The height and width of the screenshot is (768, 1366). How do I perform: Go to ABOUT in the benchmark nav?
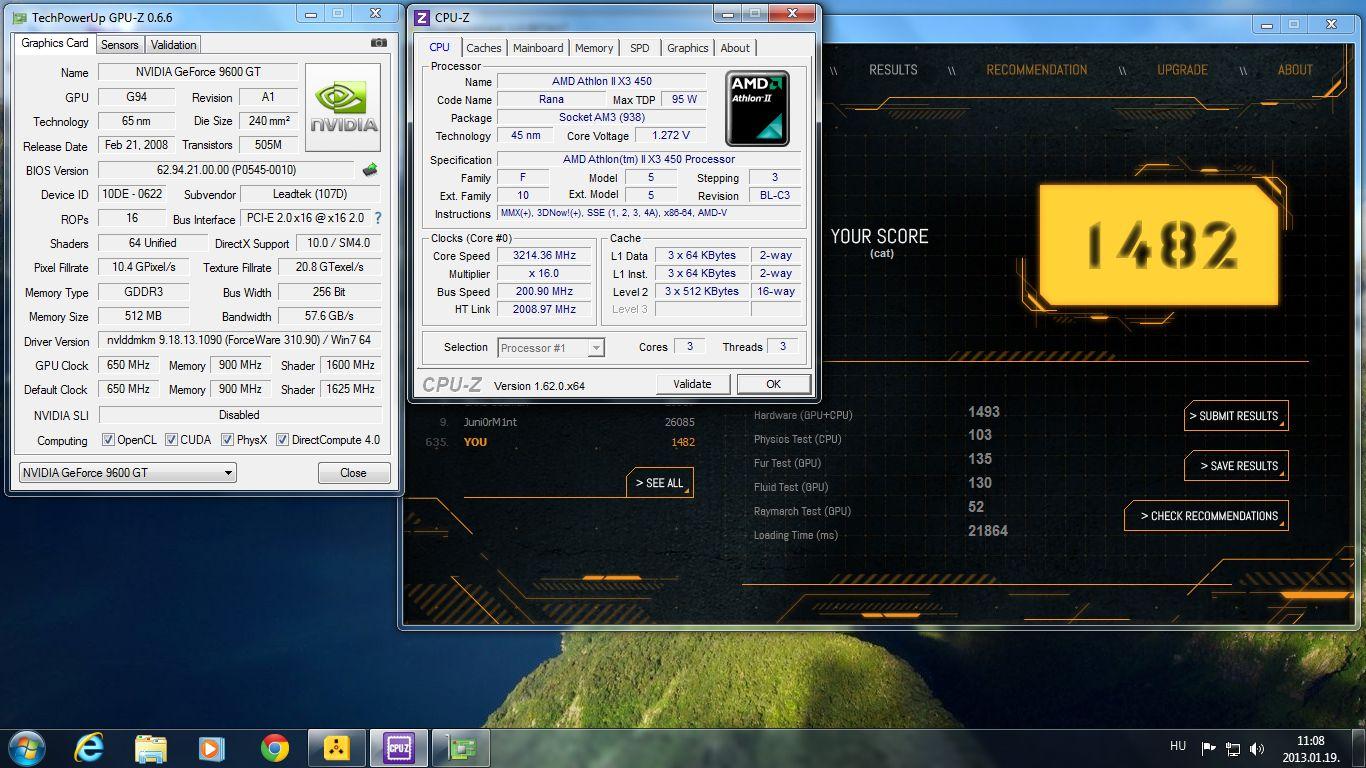(1295, 70)
